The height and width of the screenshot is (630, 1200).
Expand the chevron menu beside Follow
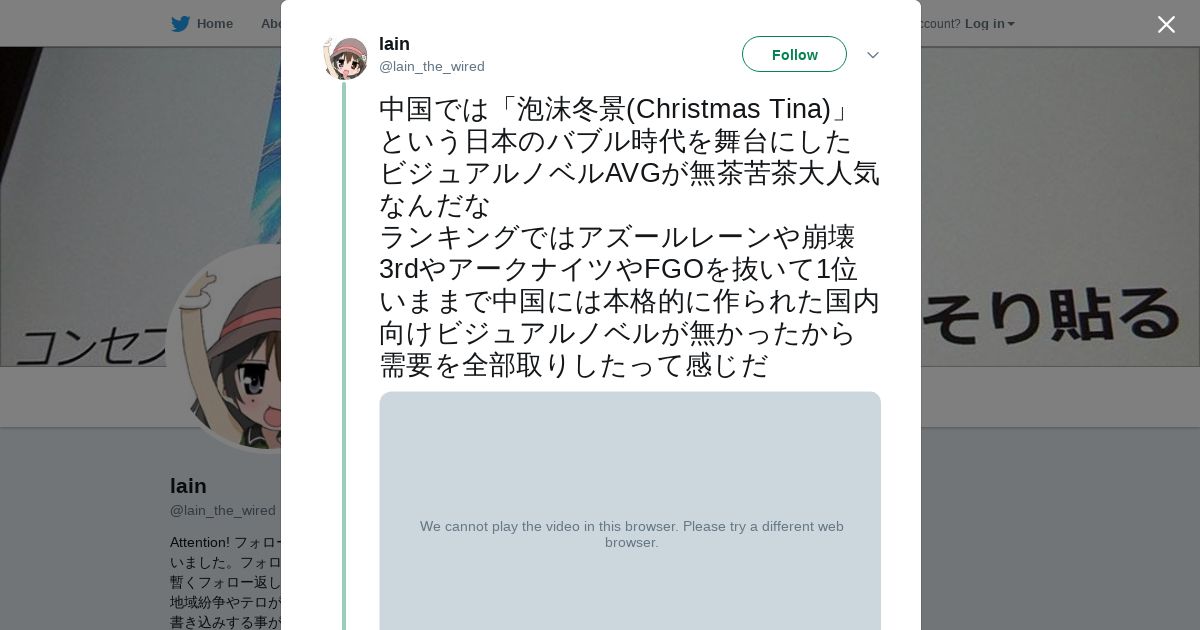coord(872,55)
